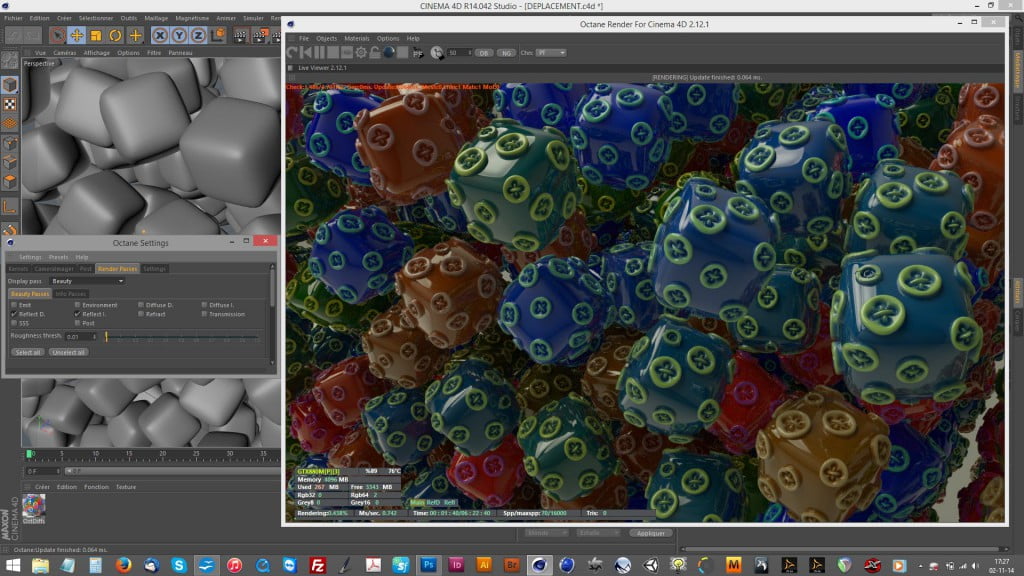This screenshot has width=1024, height=576.
Task: Select the Move tool in main toolbar
Action: click(x=76, y=35)
